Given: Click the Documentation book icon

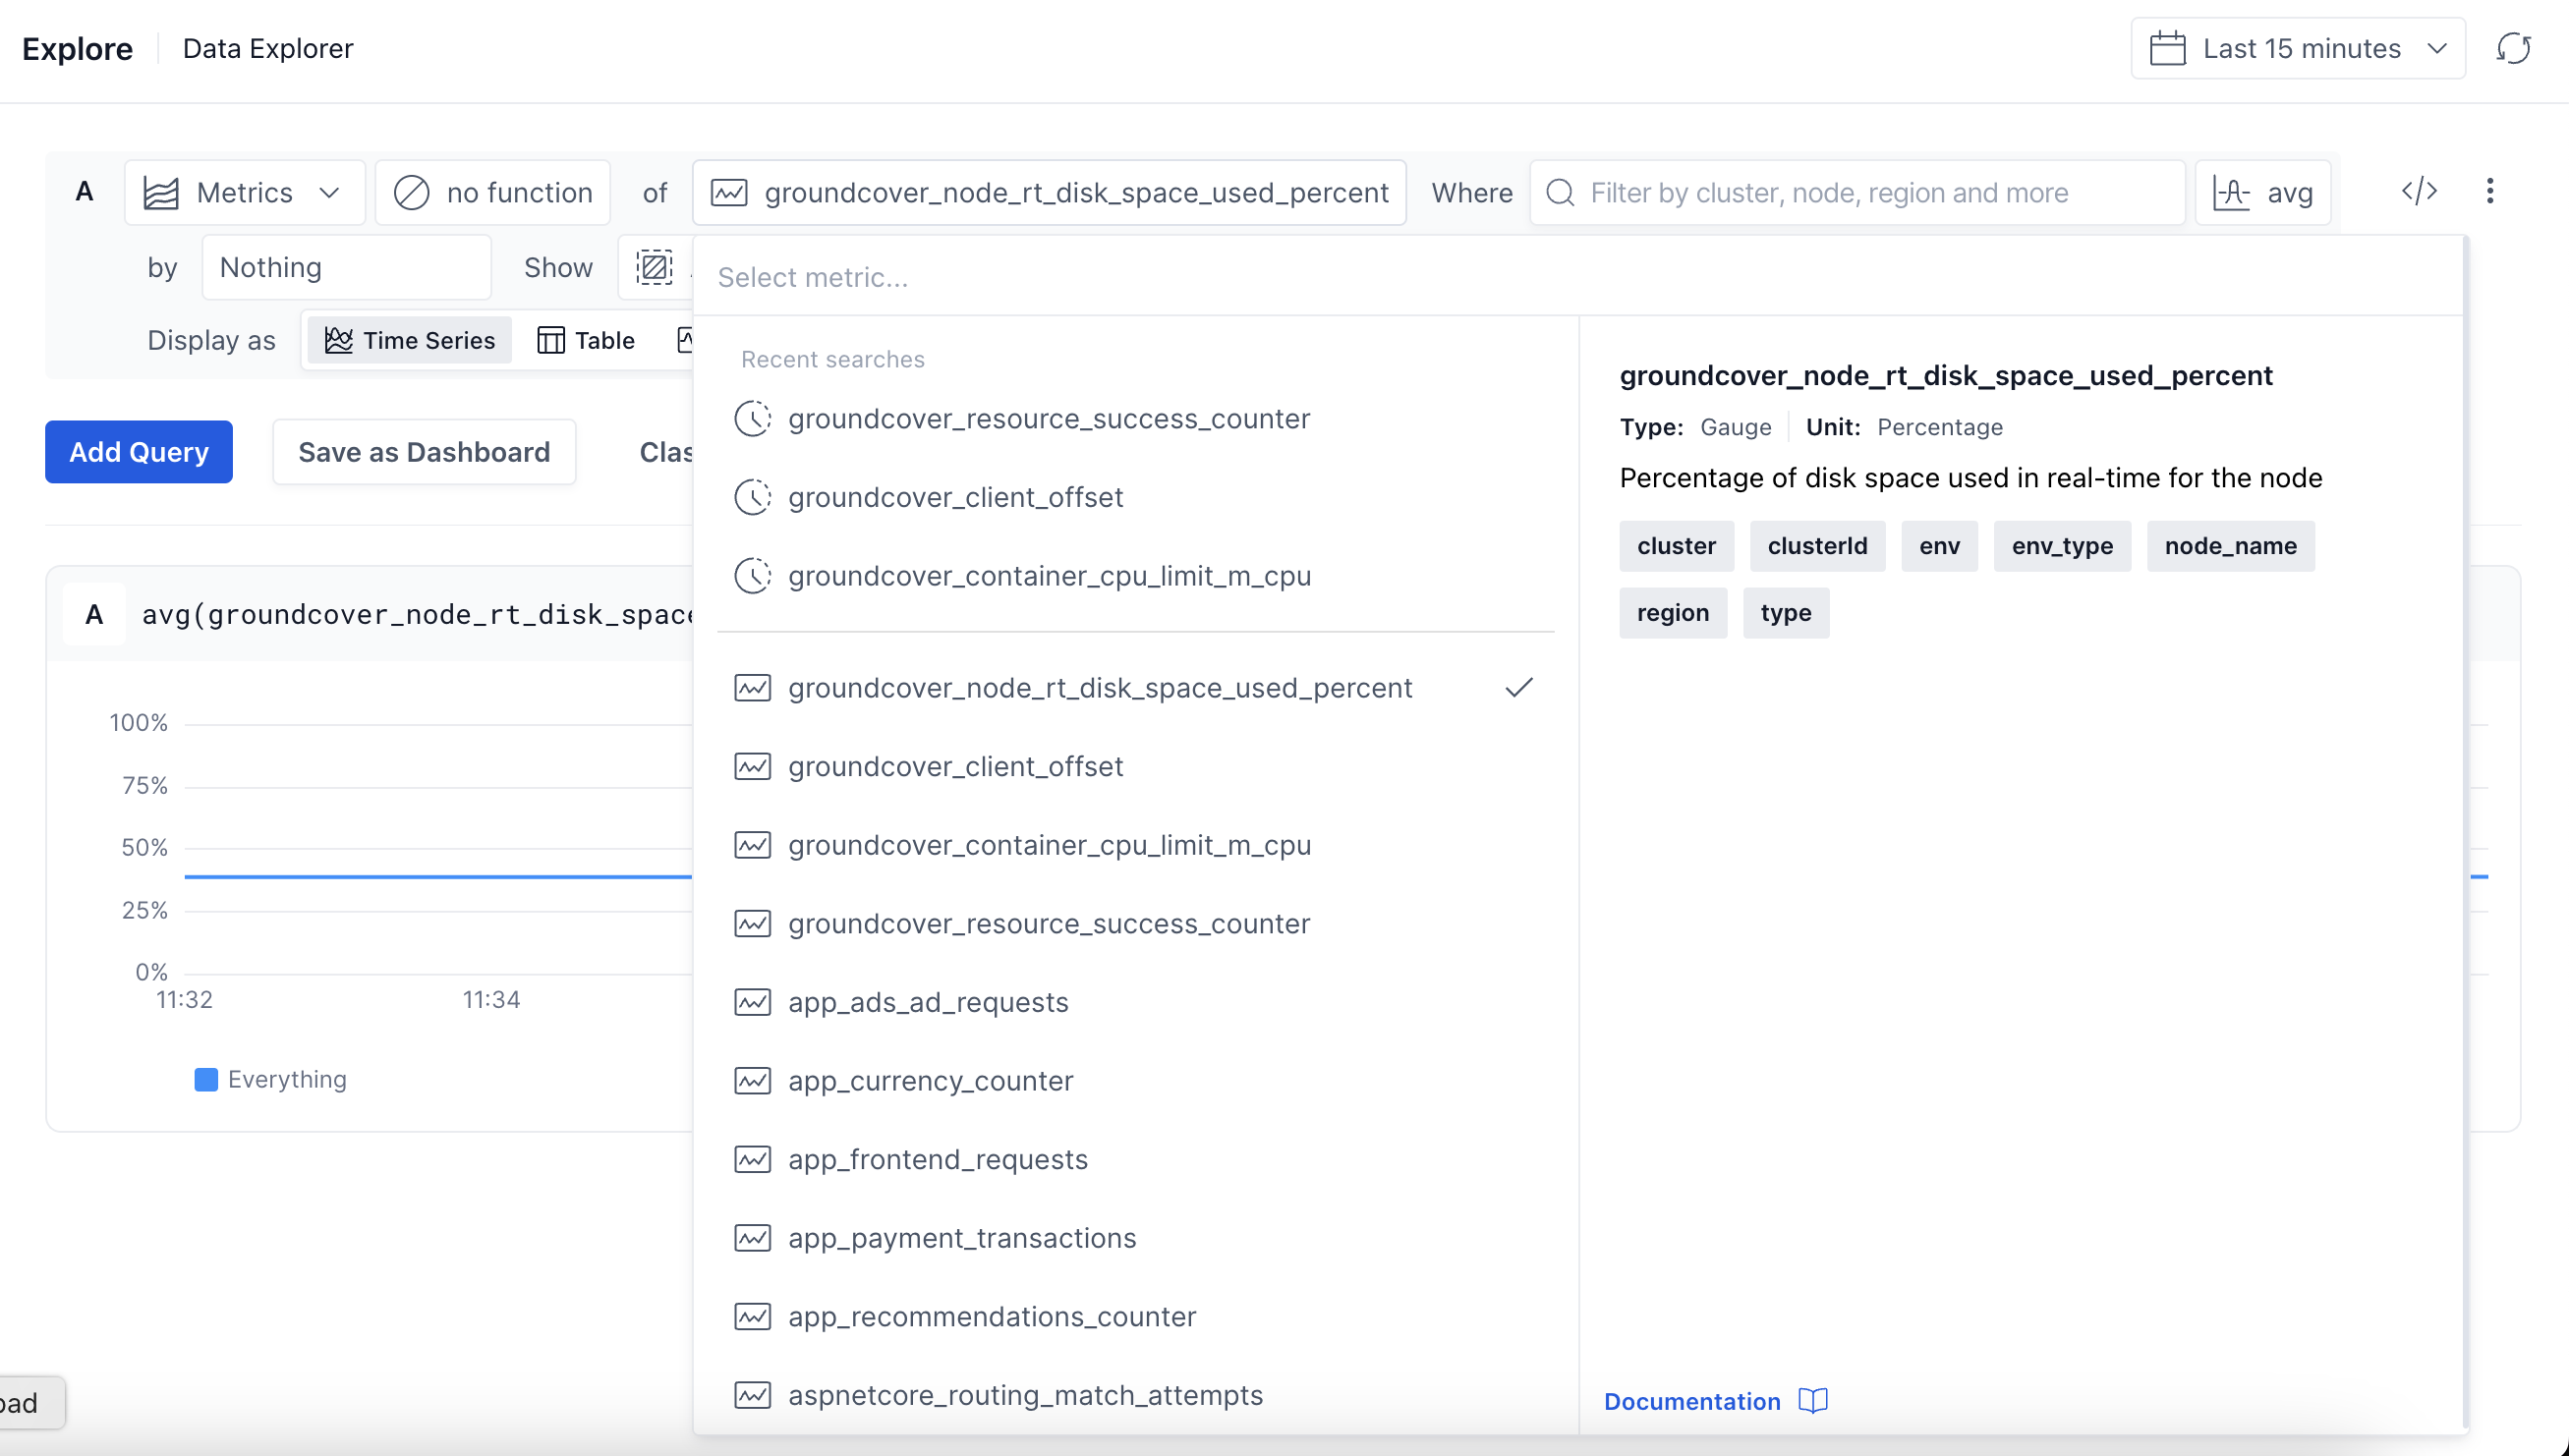Looking at the screenshot, I should 1812,1400.
